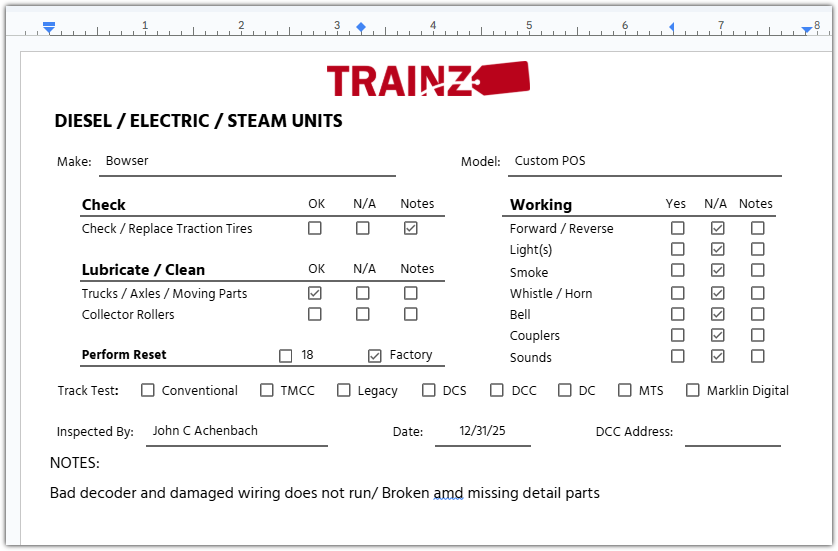
Task: Check the DCS track test box
Action: click(x=429, y=390)
